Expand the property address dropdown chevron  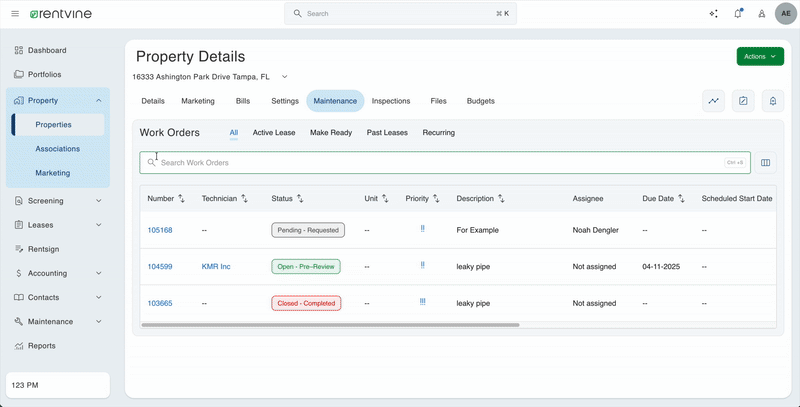point(284,77)
